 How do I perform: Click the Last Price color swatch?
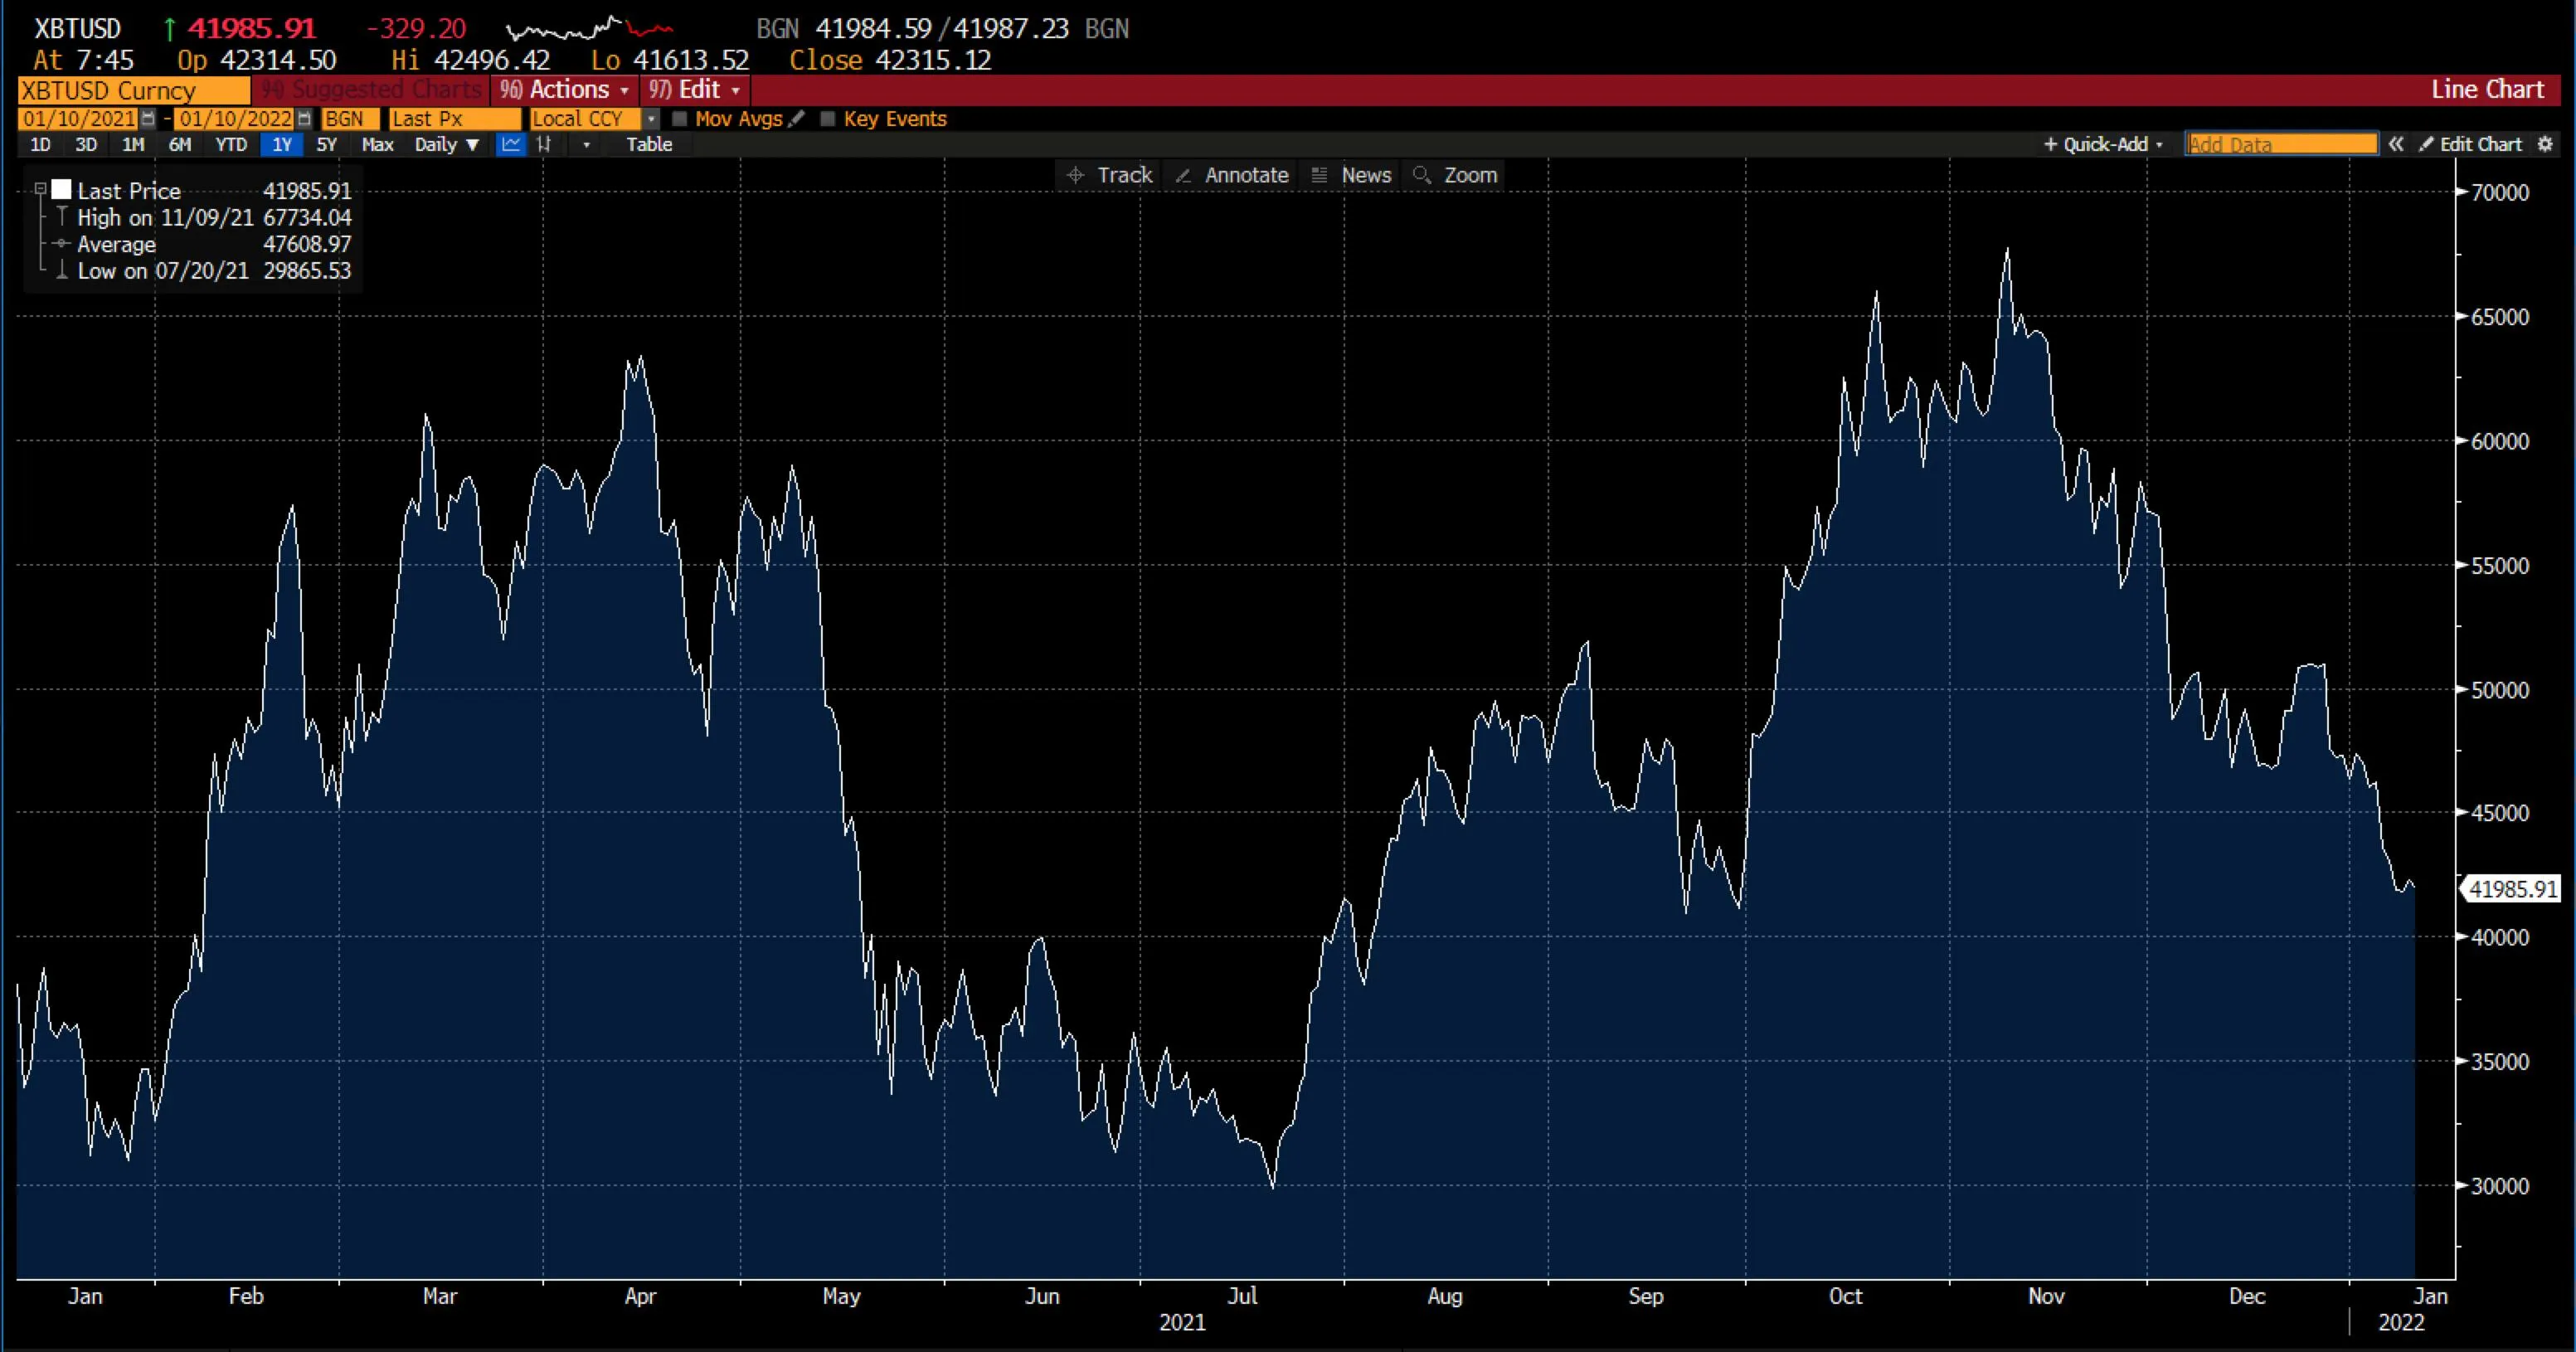[x=62, y=189]
